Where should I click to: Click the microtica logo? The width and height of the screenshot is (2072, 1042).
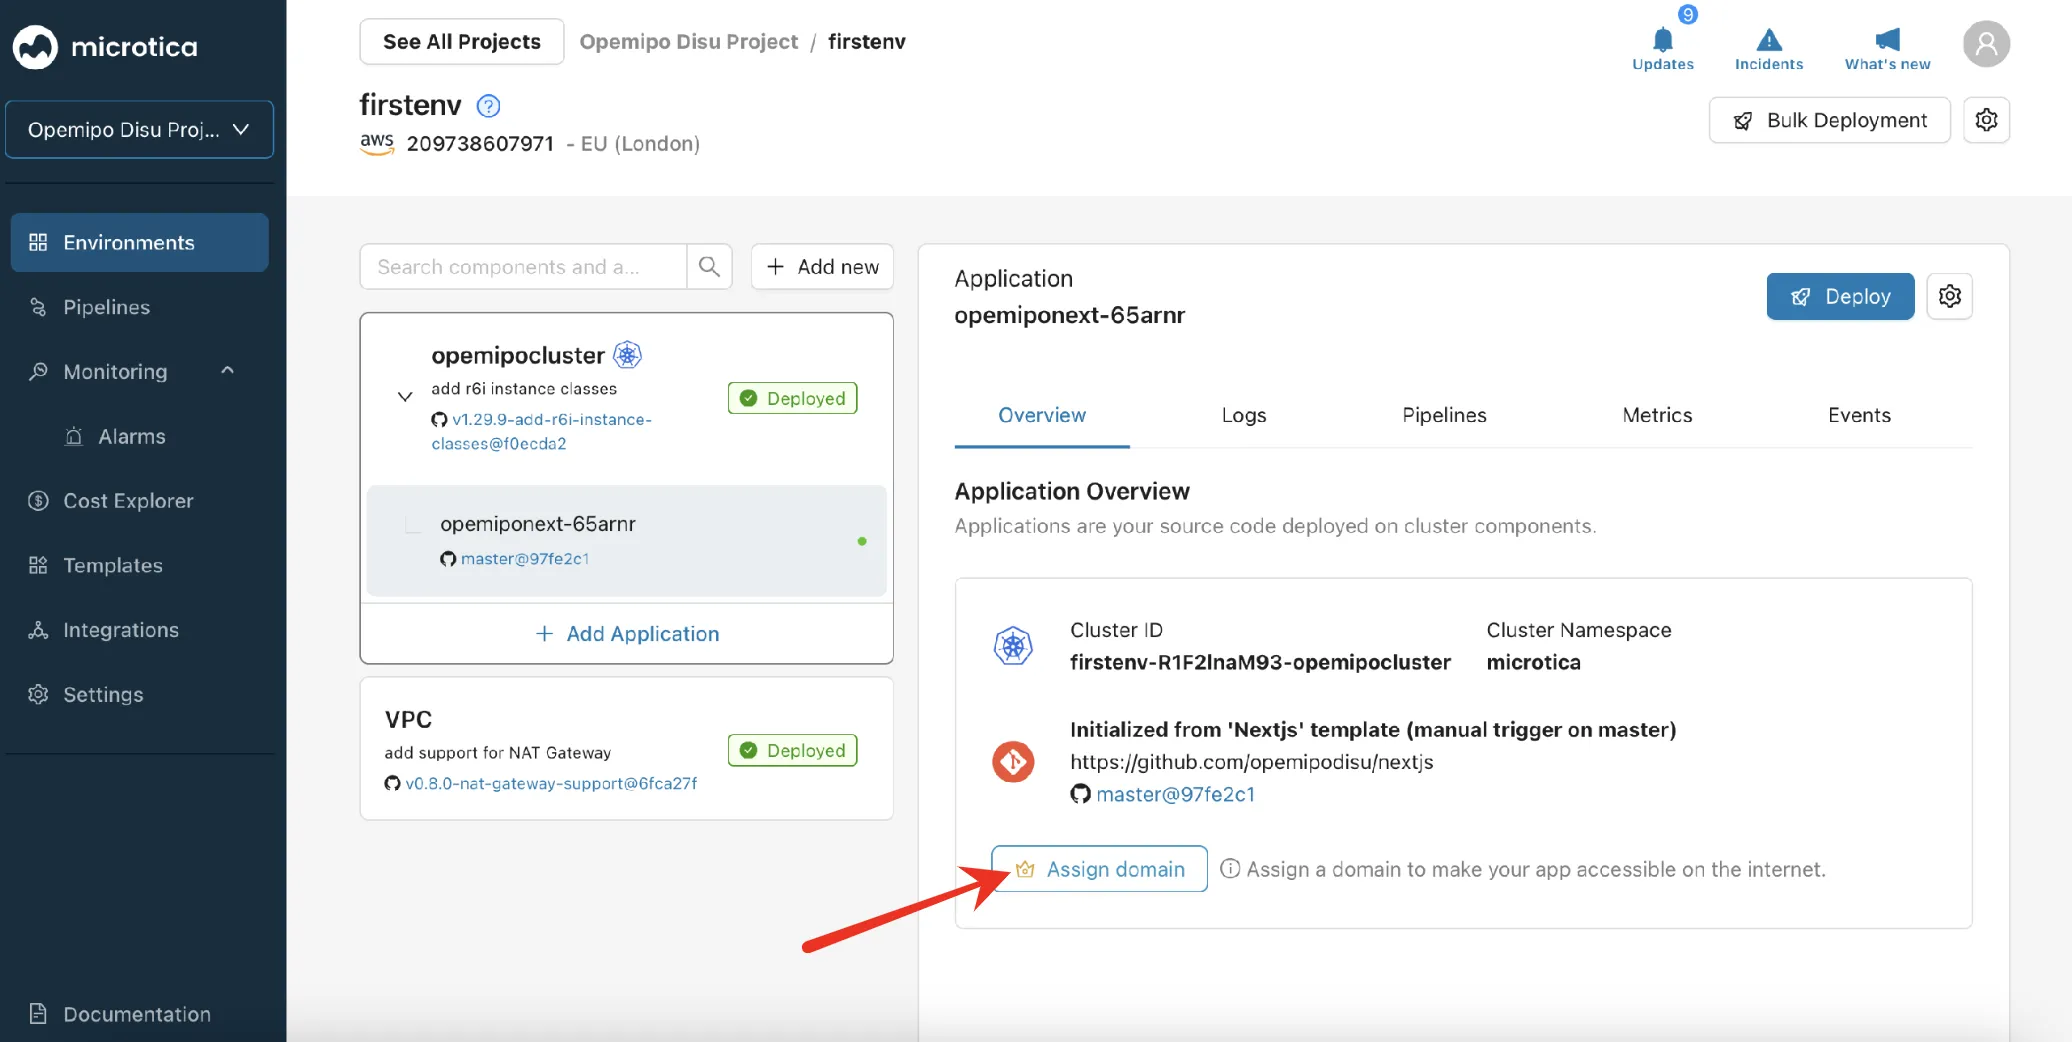(x=105, y=46)
